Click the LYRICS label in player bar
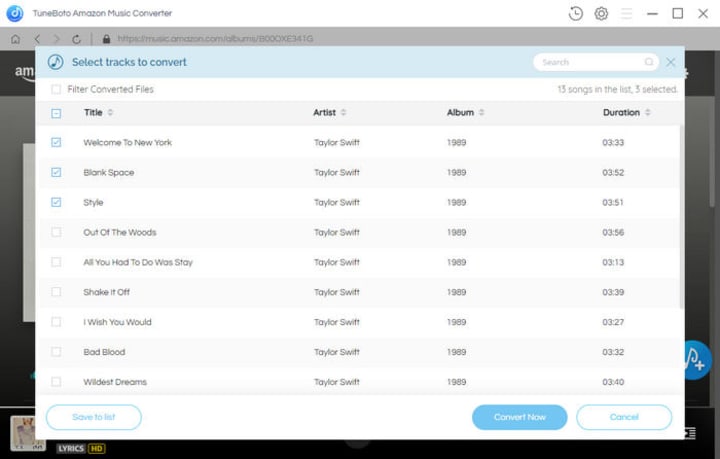 (x=71, y=448)
